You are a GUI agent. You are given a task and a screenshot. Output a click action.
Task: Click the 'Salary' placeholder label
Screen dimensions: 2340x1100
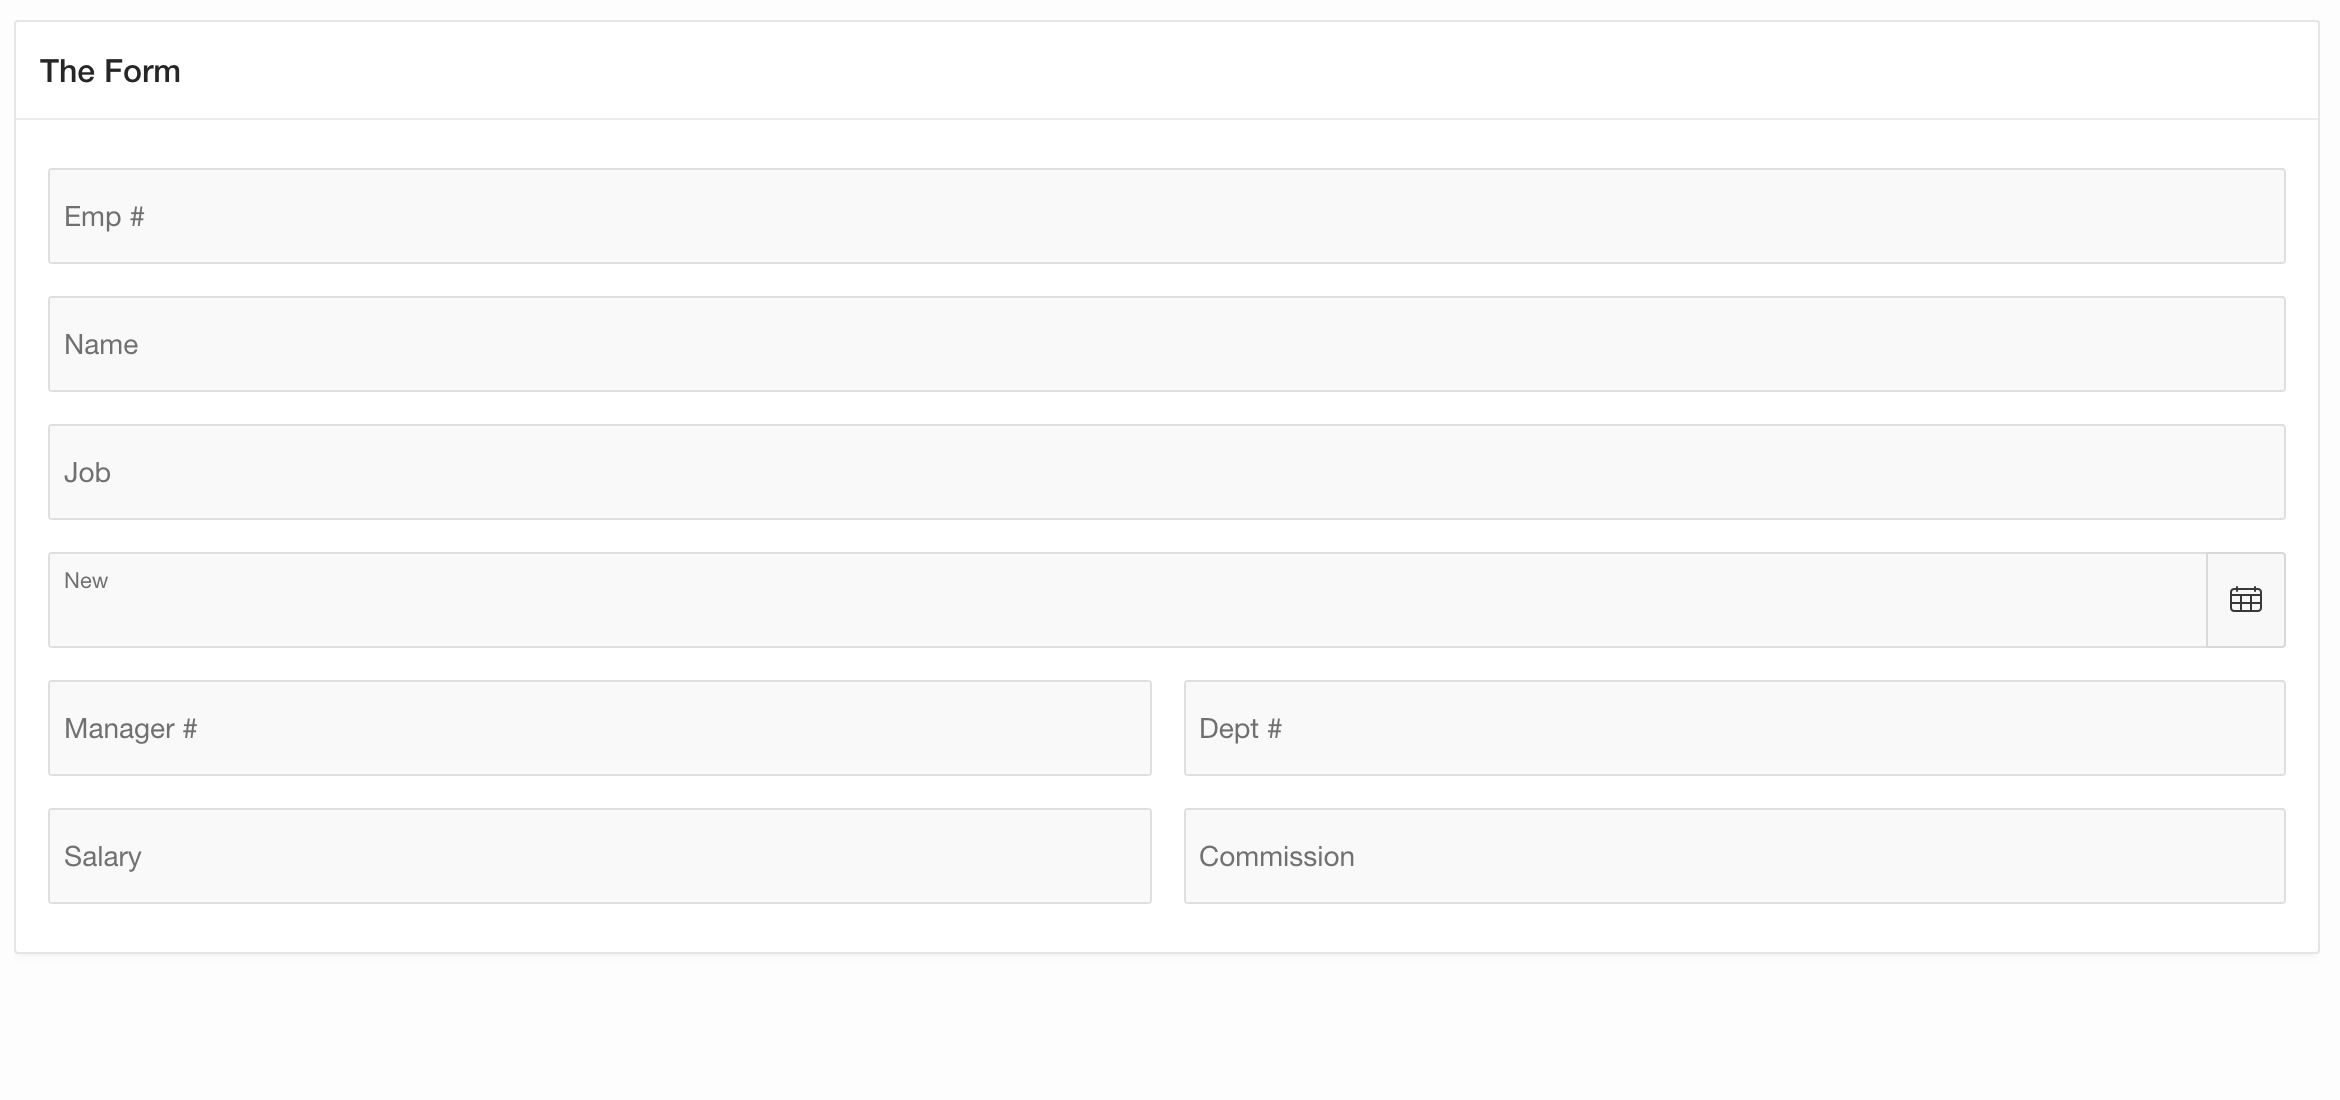click(x=102, y=857)
